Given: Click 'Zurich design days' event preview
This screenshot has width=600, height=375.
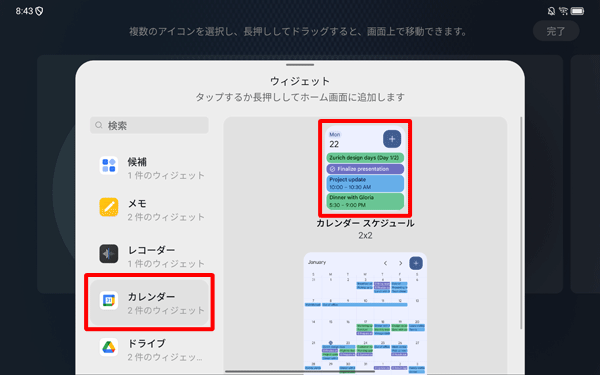Looking at the screenshot, I should click(x=365, y=158).
